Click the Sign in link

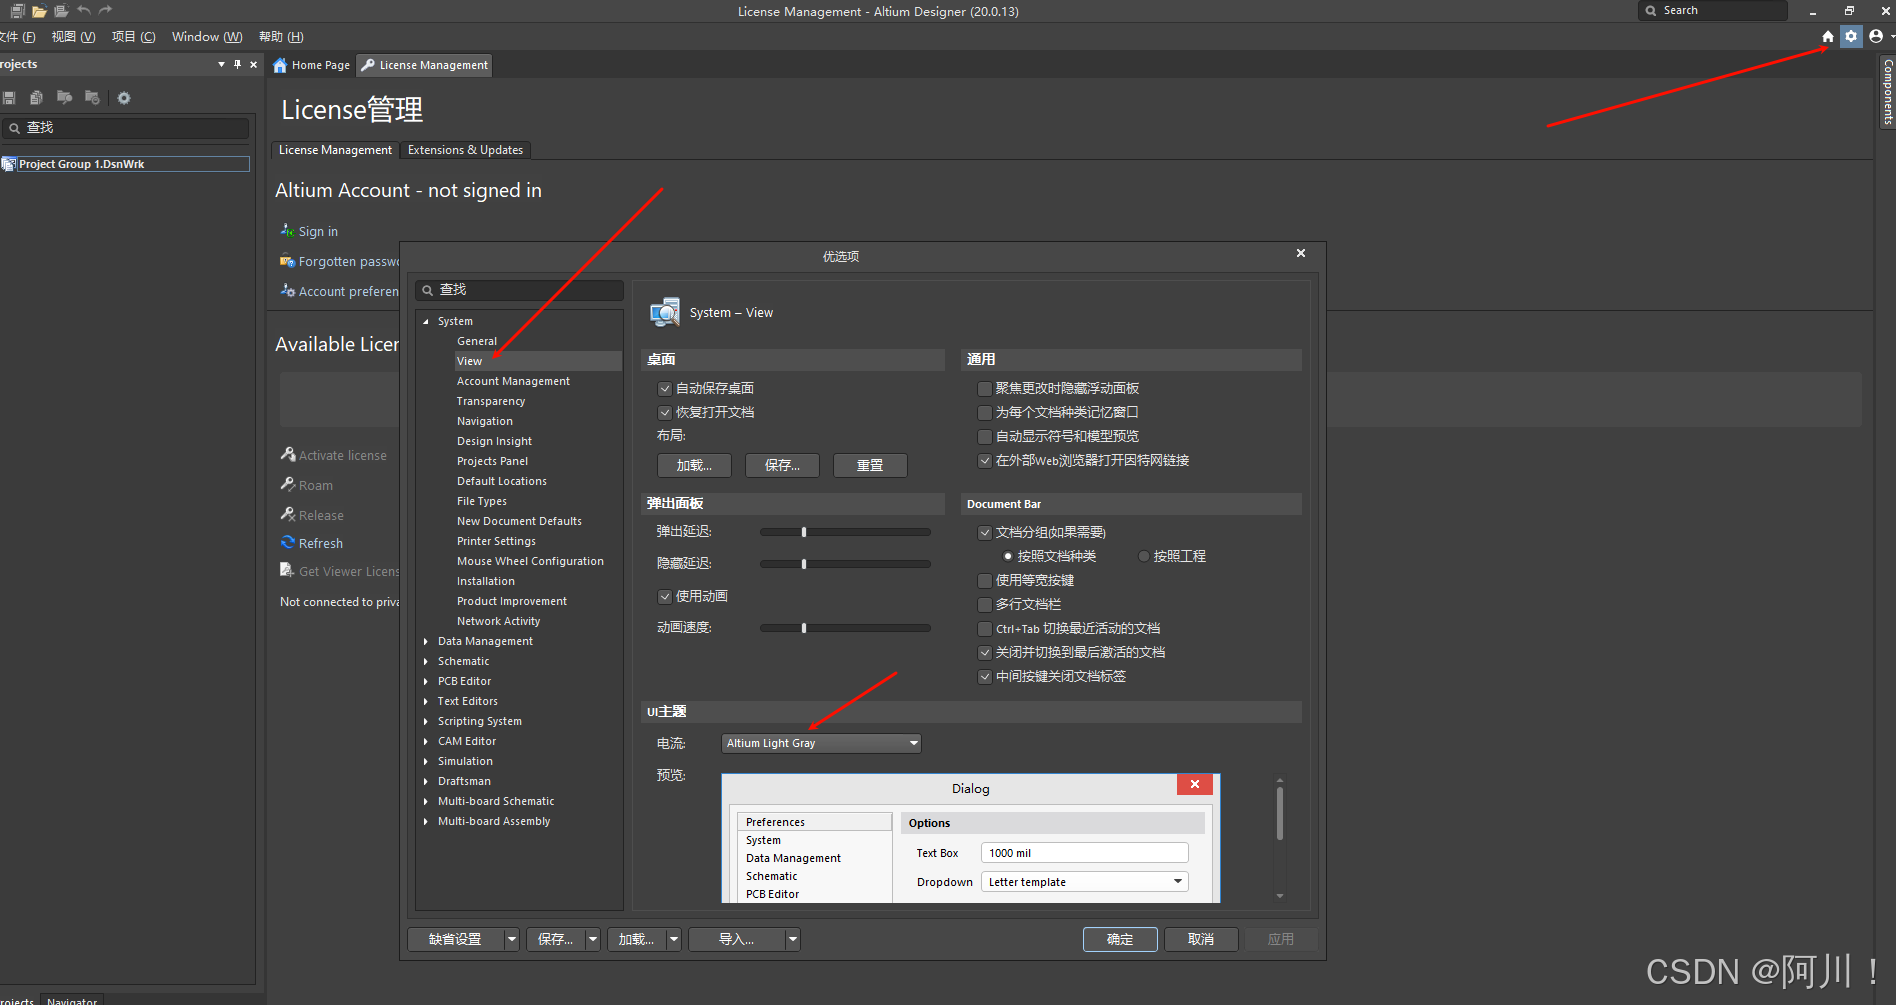(x=318, y=232)
